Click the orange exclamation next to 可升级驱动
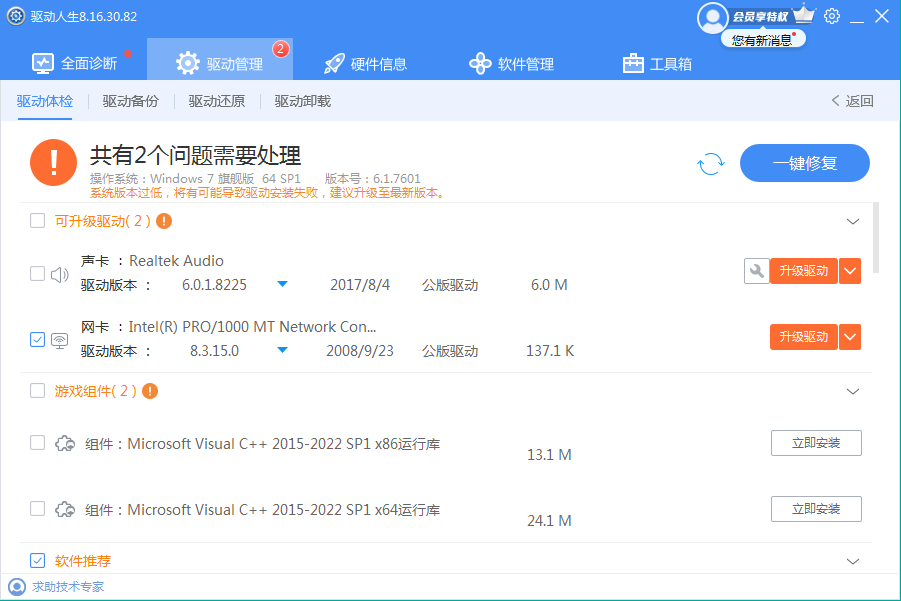Viewport: 901px width, 601px height. coord(164,221)
